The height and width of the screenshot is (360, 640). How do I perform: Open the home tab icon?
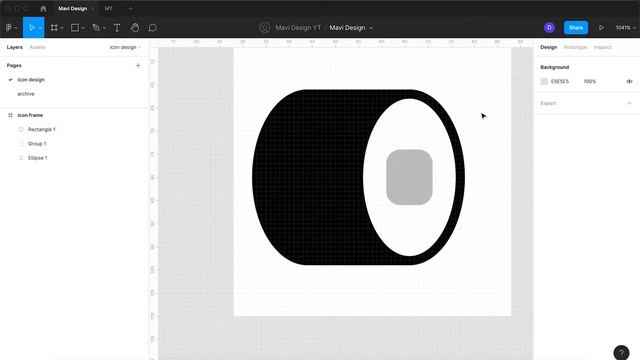click(43, 8)
